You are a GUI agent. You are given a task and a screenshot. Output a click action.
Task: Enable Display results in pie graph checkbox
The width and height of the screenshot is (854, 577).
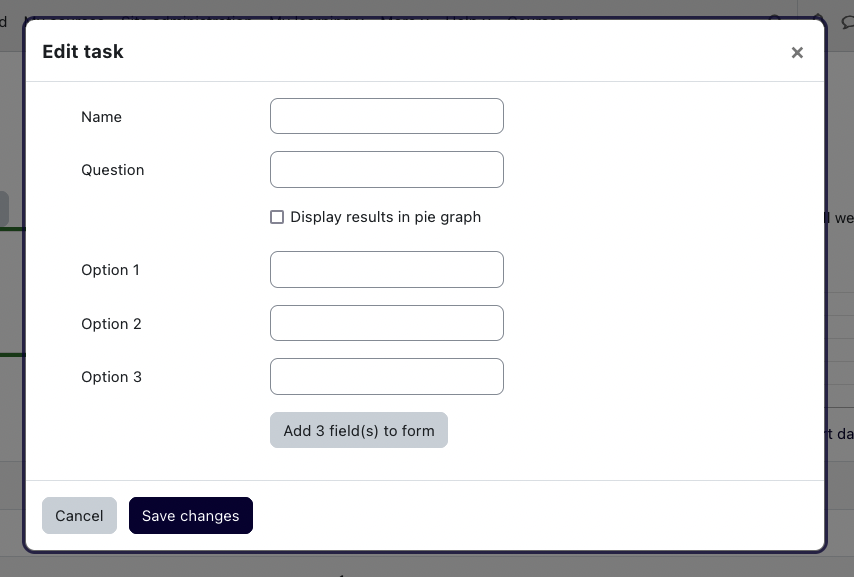tap(277, 217)
